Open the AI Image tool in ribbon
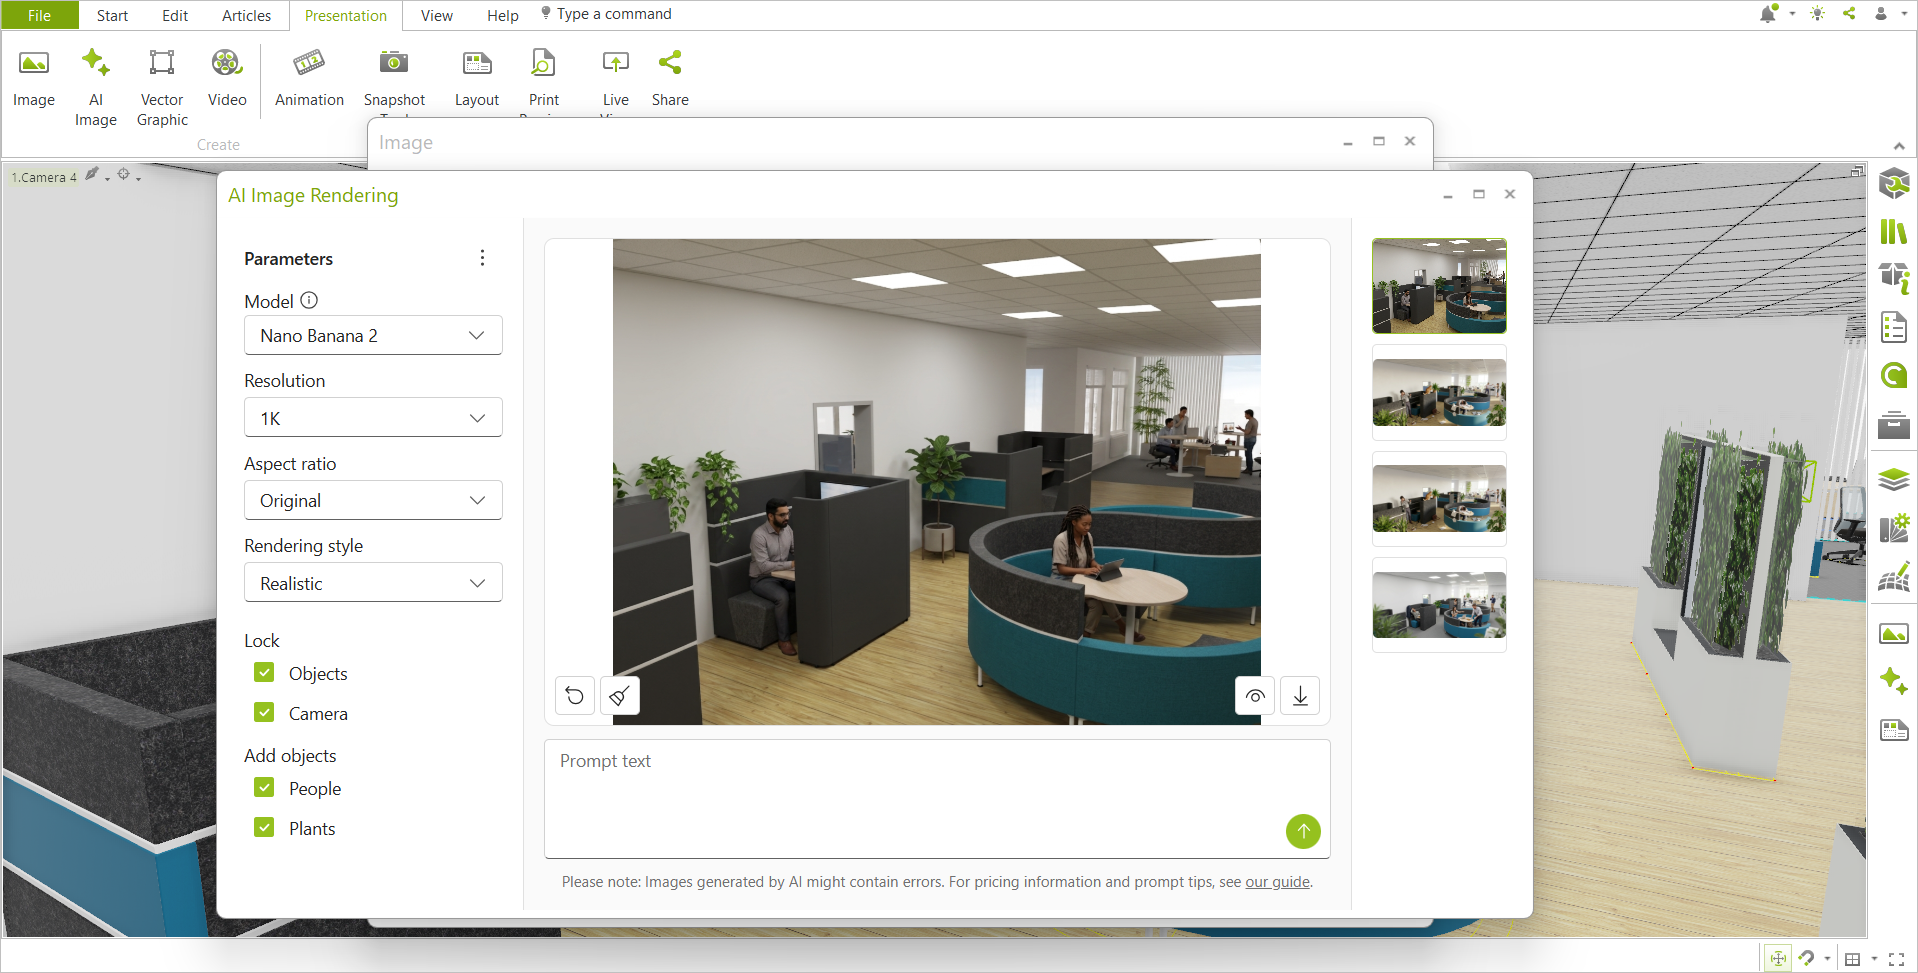Image resolution: width=1918 pixels, height=973 pixels. (96, 87)
